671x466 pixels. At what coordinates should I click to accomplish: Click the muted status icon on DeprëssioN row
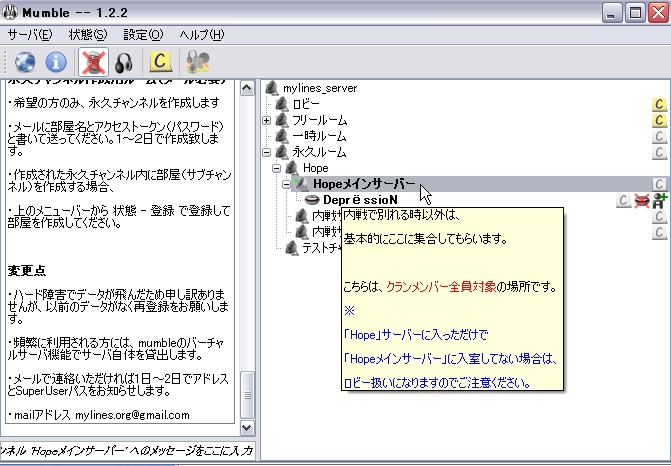click(641, 200)
